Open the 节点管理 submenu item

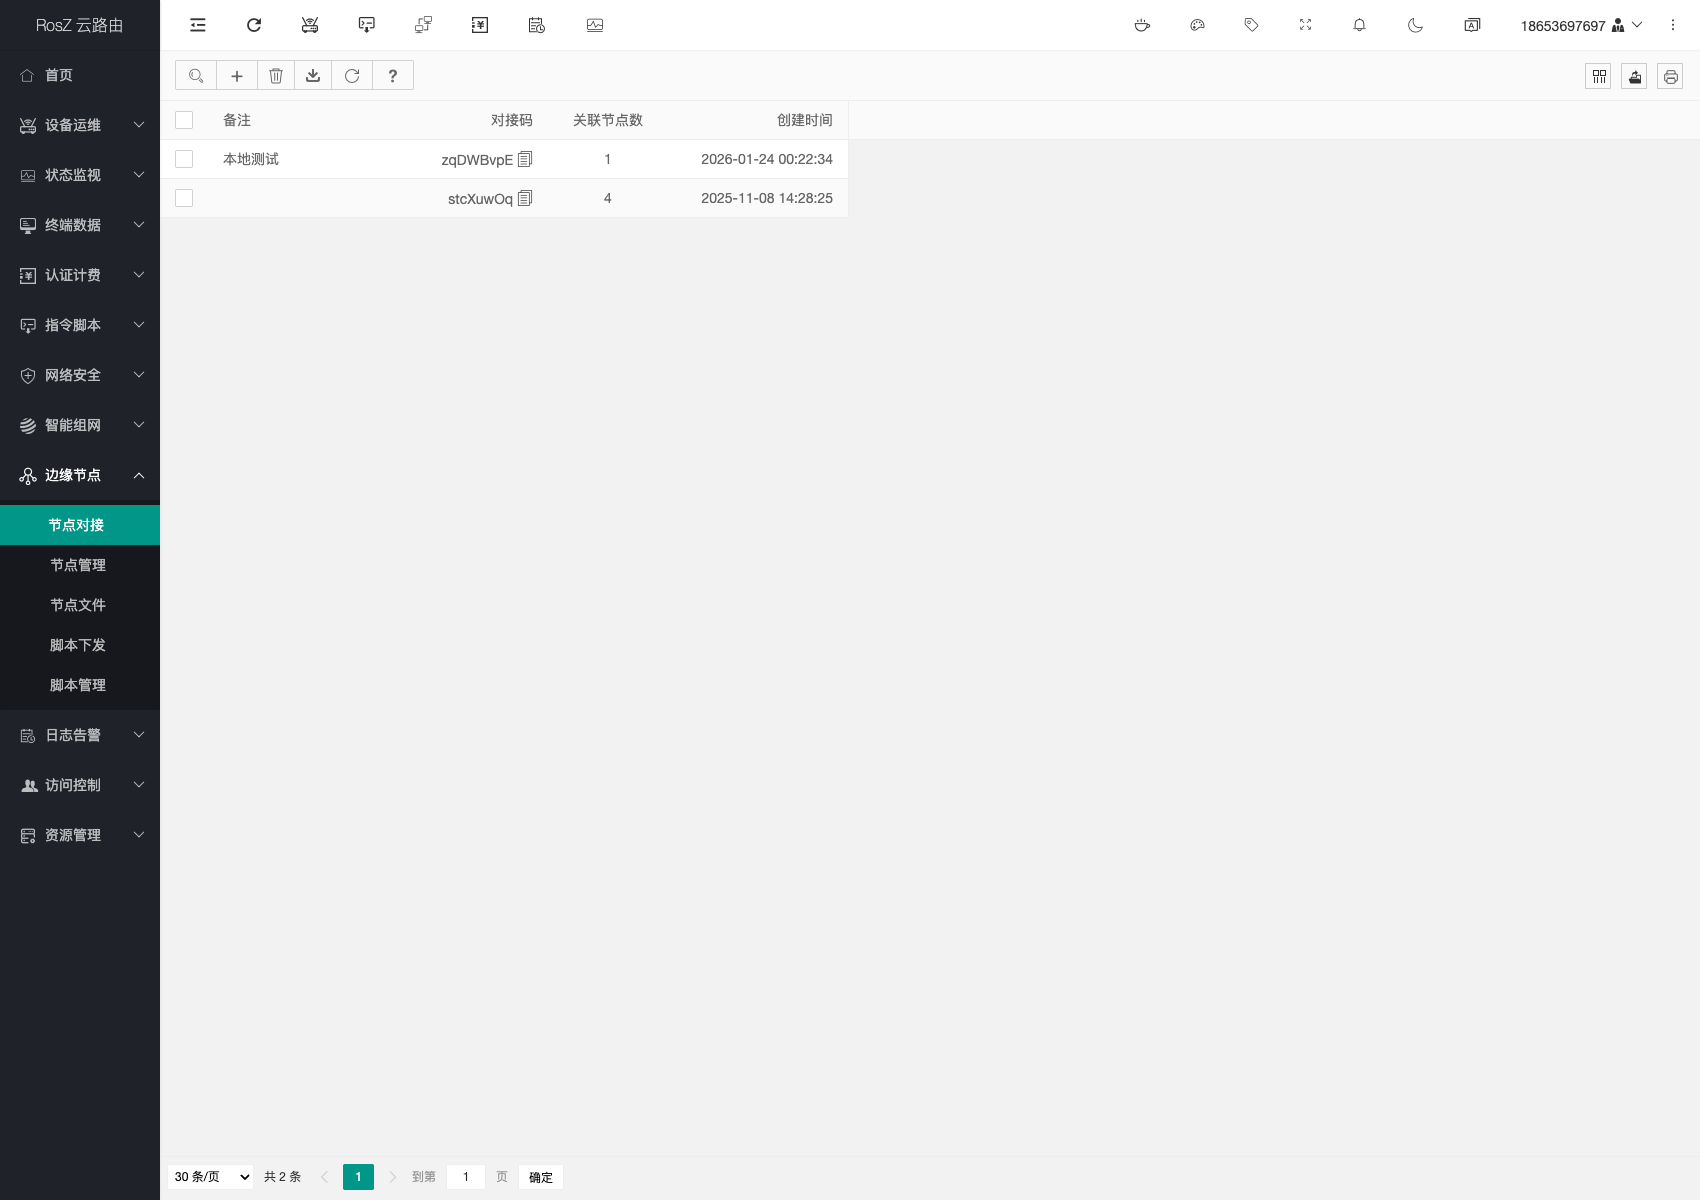pyautogui.click(x=78, y=565)
